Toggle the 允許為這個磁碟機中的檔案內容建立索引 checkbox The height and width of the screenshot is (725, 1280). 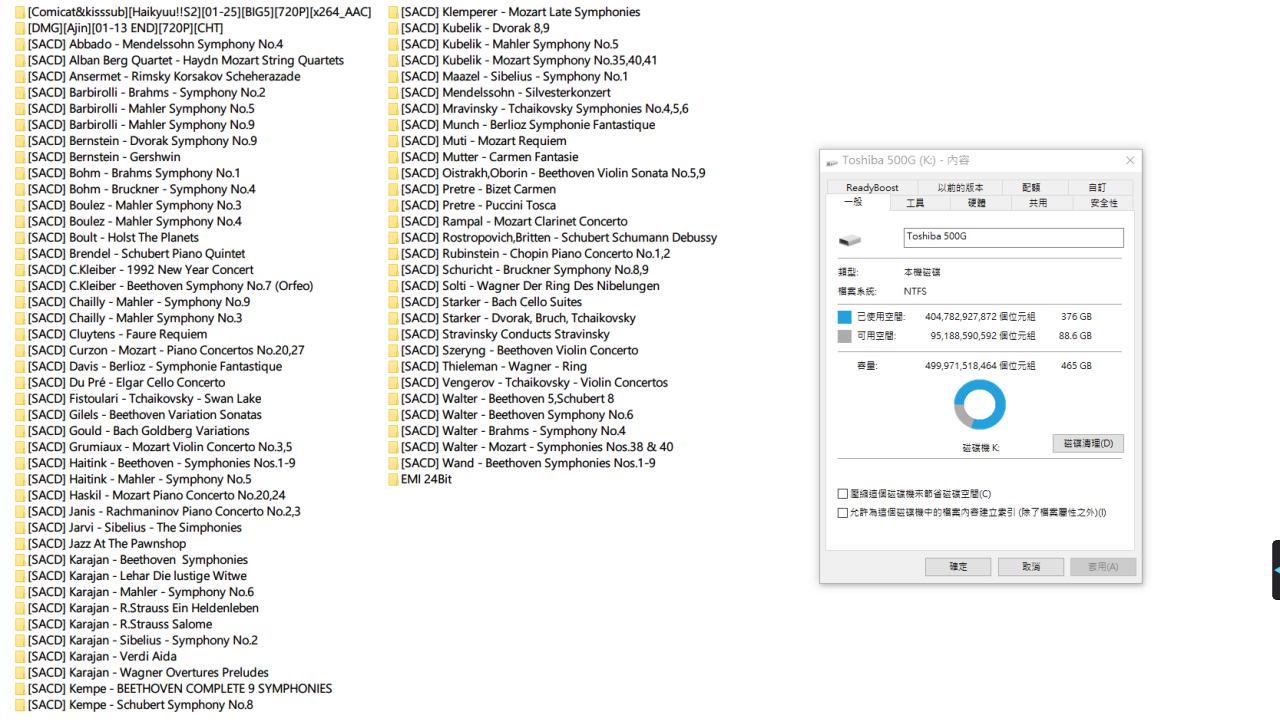[x=843, y=513]
